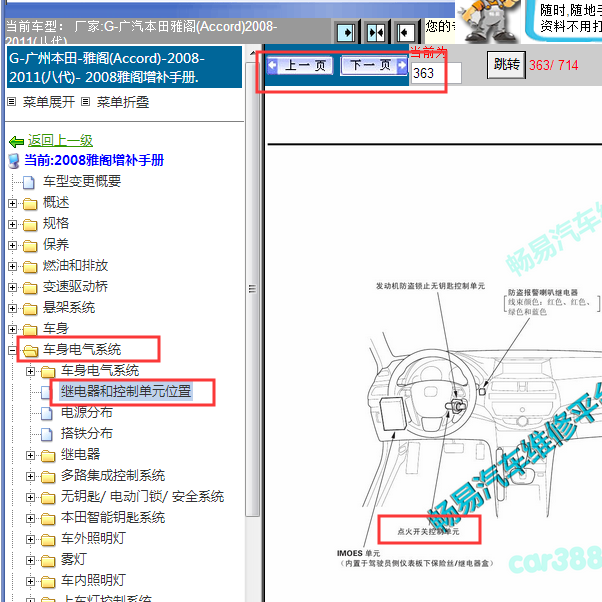Click the manual title header G-广州本田-雅阁

124,68
